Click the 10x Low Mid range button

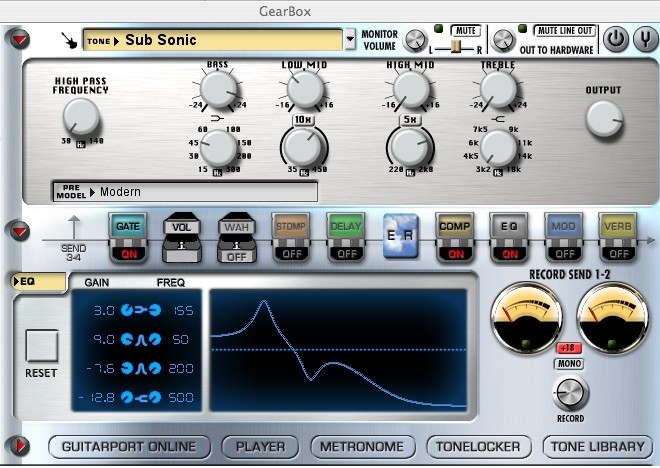pos(303,120)
